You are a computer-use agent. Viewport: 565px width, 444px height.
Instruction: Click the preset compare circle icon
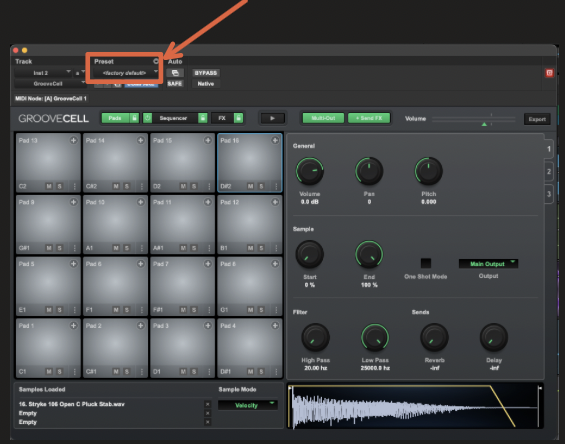[x=156, y=61]
